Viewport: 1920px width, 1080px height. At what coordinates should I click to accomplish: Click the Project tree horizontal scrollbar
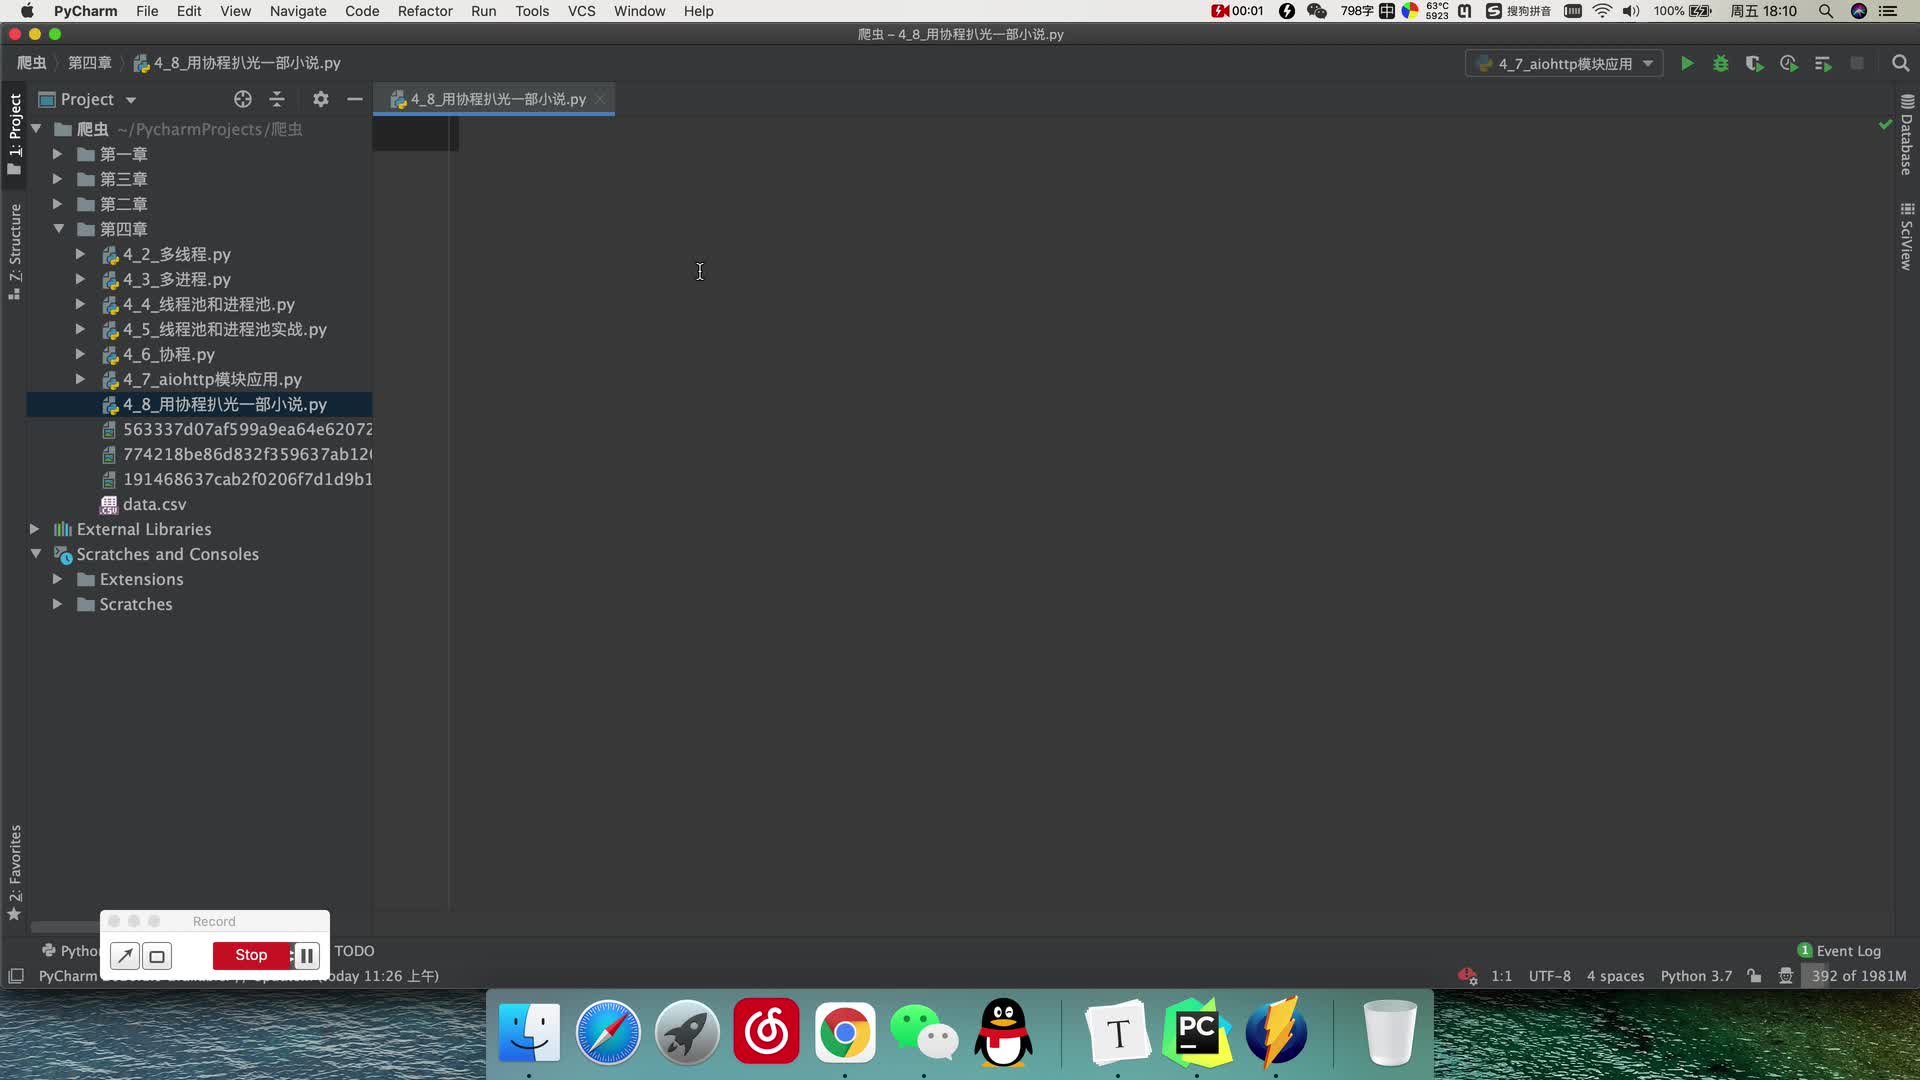[65, 926]
